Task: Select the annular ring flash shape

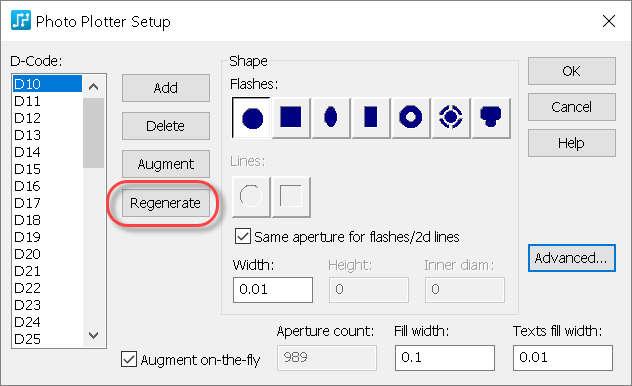Action: [x=410, y=118]
